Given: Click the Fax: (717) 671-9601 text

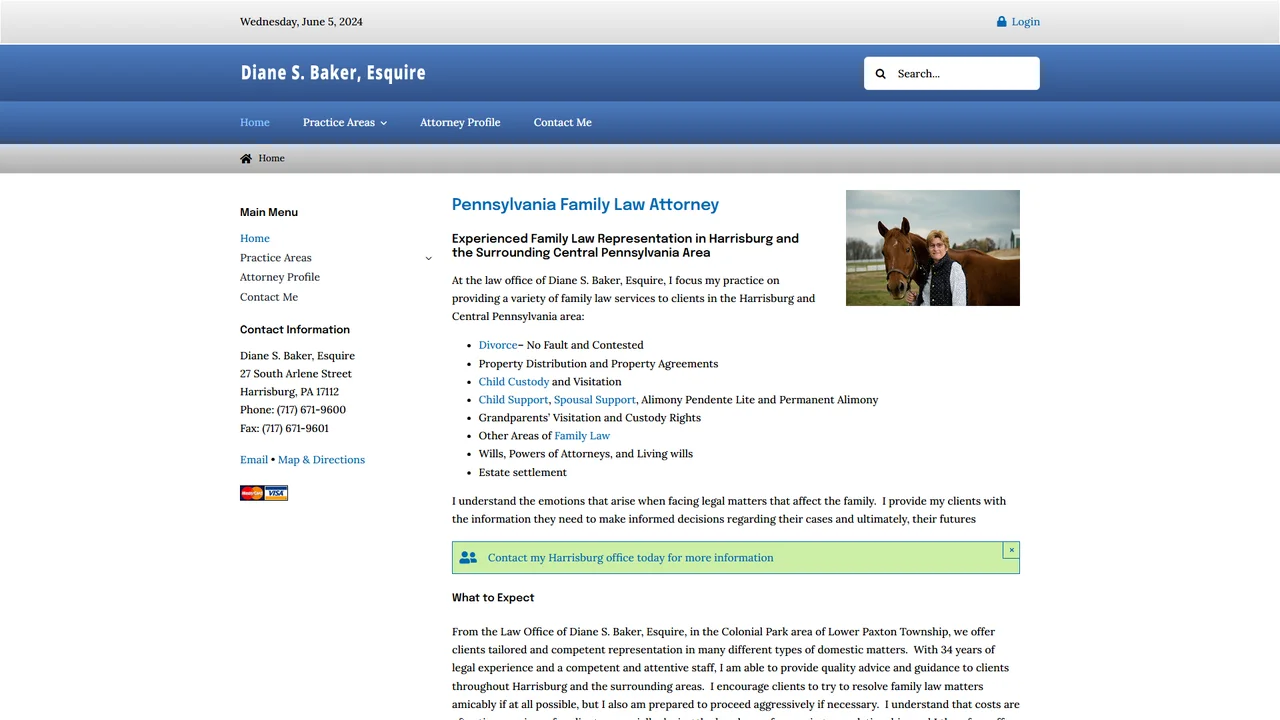Looking at the screenshot, I should (x=284, y=429).
